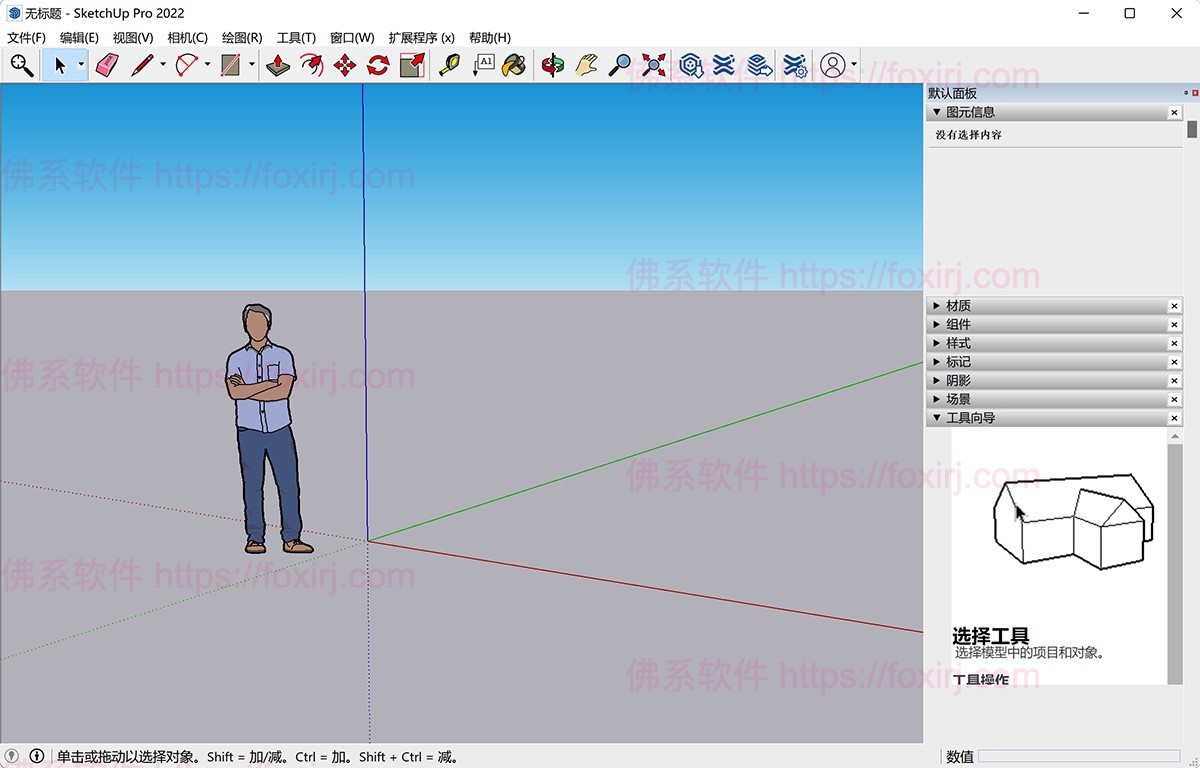Click the Zoom Extents icon
The image size is (1200, 768).
click(x=654, y=66)
